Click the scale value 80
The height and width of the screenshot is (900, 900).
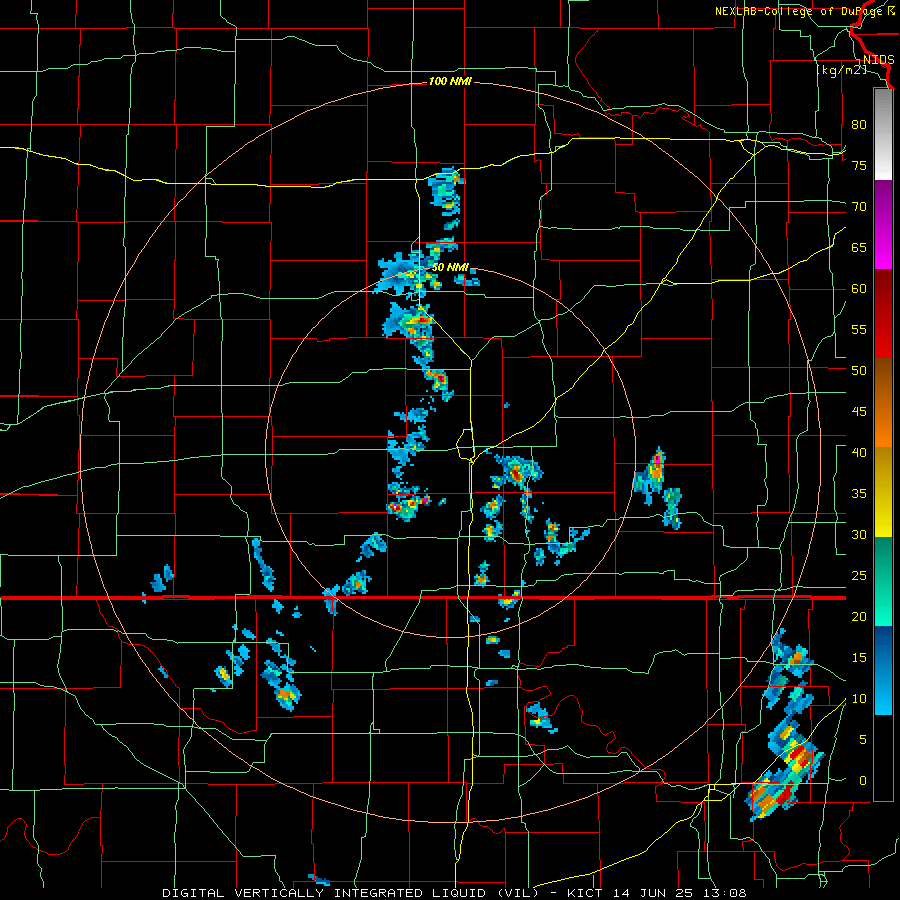859,125
